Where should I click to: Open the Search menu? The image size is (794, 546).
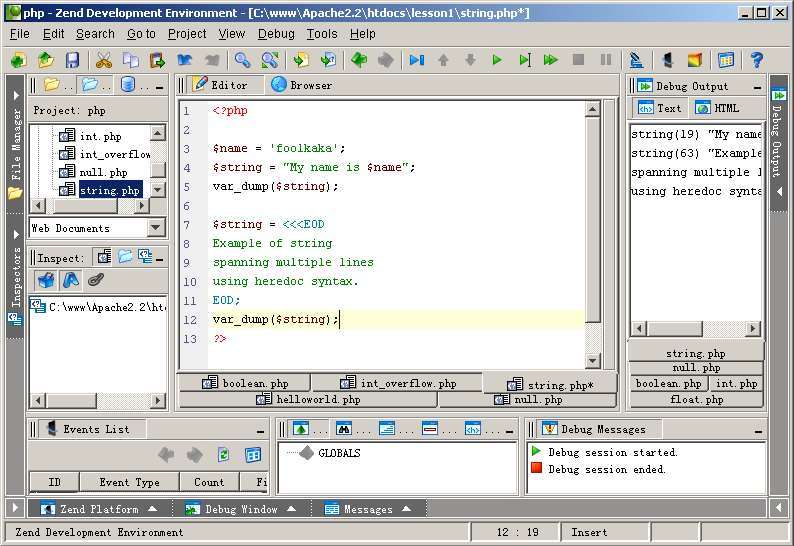pyautogui.click(x=95, y=34)
